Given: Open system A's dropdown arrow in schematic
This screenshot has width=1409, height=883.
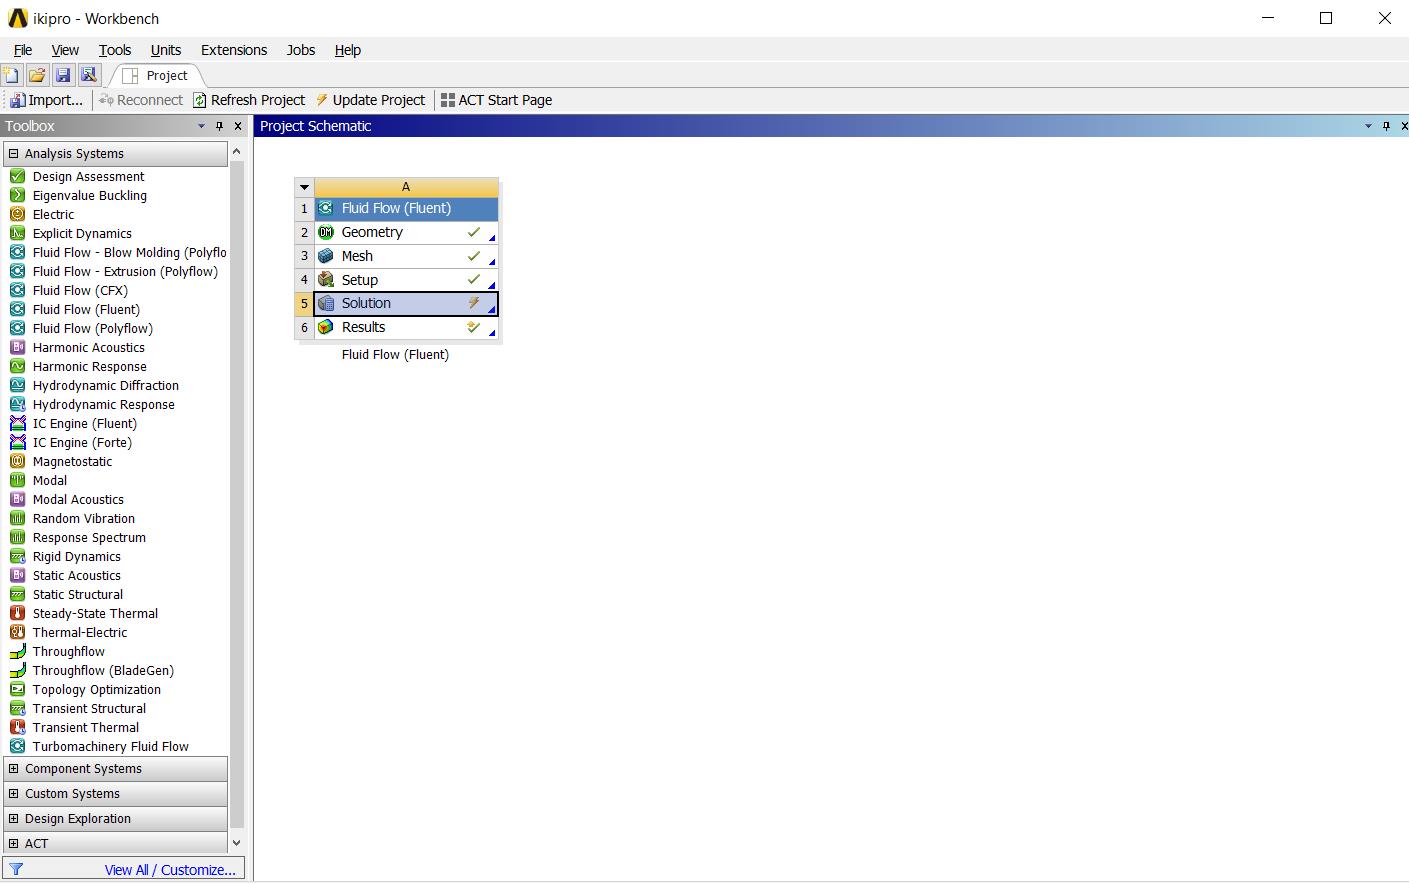Looking at the screenshot, I should point(305,187).
